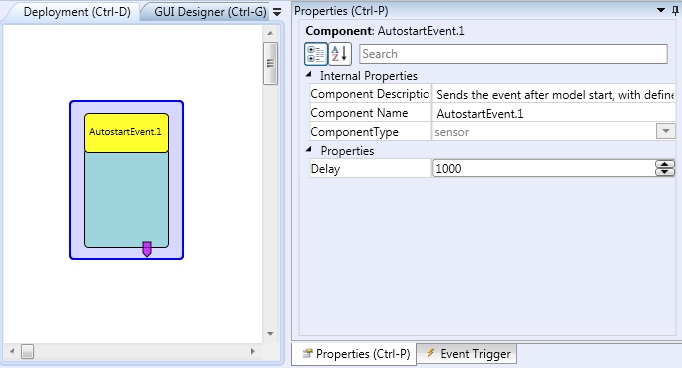Open the ComponentType dropdown
682x368 pixels.
tap(665, 131)
